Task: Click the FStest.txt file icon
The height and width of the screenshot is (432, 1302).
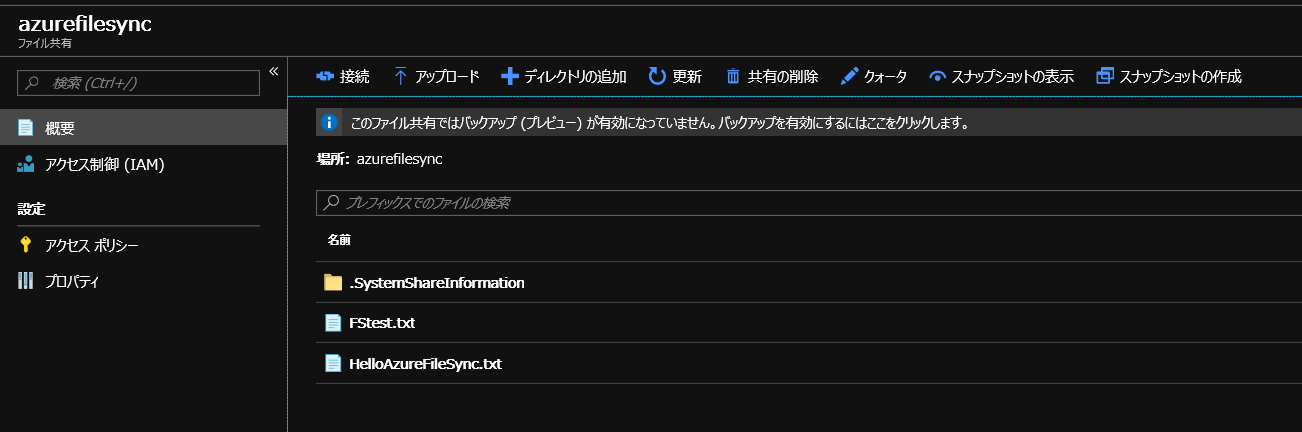Action: click(x=333, y=323)
